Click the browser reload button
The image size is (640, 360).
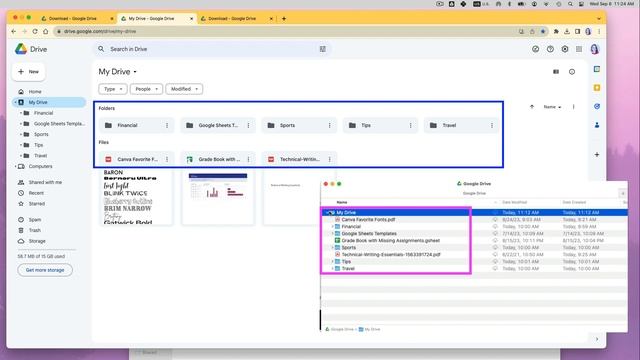click(x=35, y=31)
